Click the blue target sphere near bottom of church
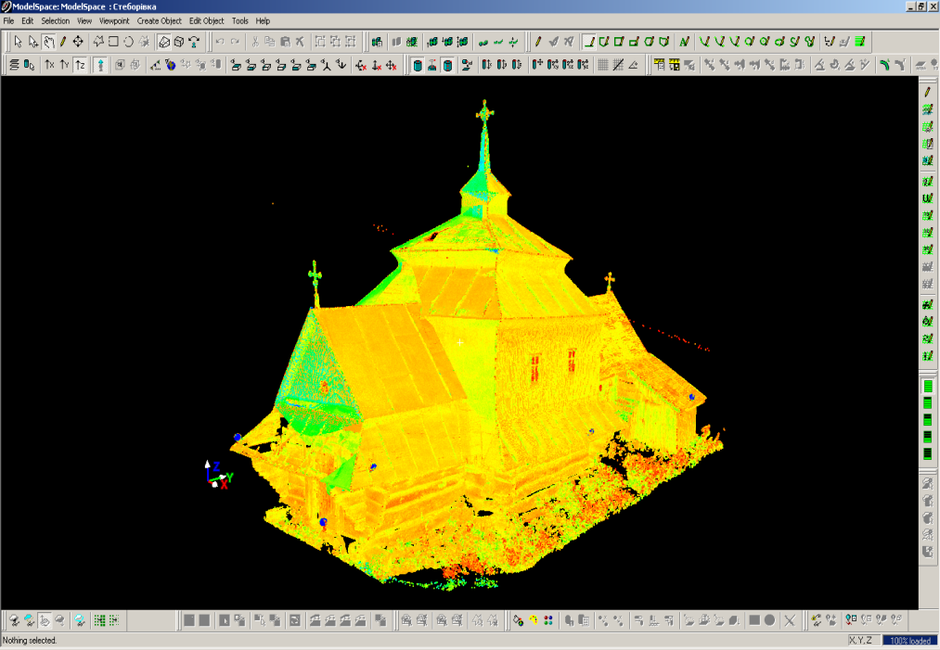This screenshot has height=650, width=940. click(x=324, y=522)
